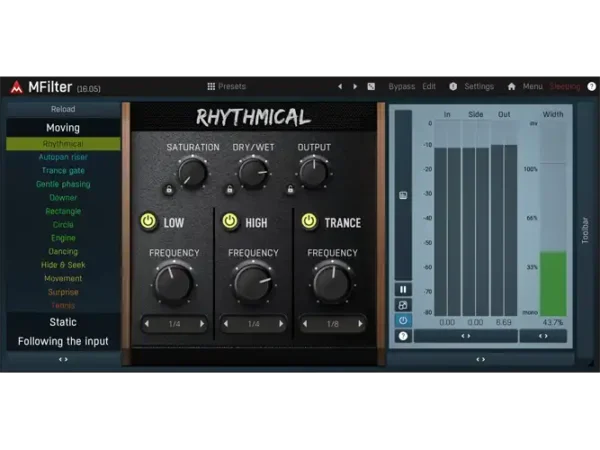The image size is (600, 450).
Task: Select the Circle preset
Action: click(63, 225)
